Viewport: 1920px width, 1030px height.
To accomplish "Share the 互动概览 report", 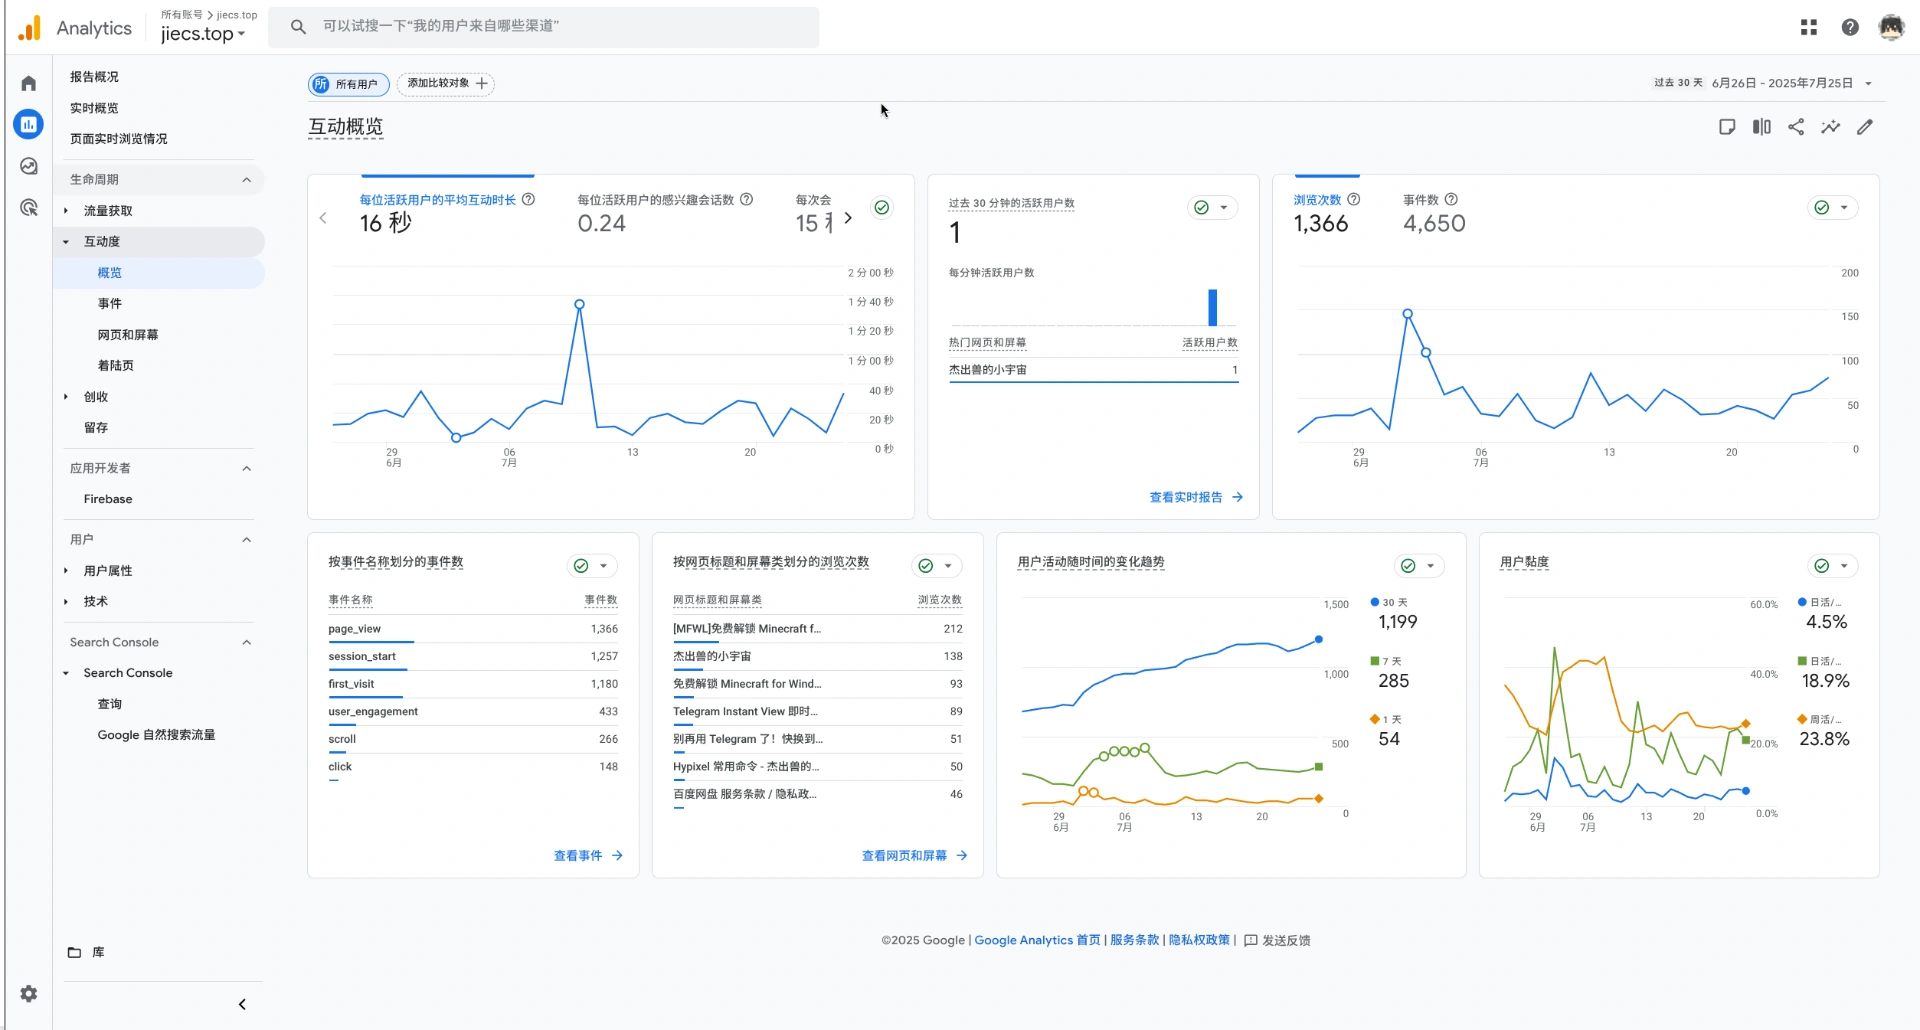I will coord(1796,127).
